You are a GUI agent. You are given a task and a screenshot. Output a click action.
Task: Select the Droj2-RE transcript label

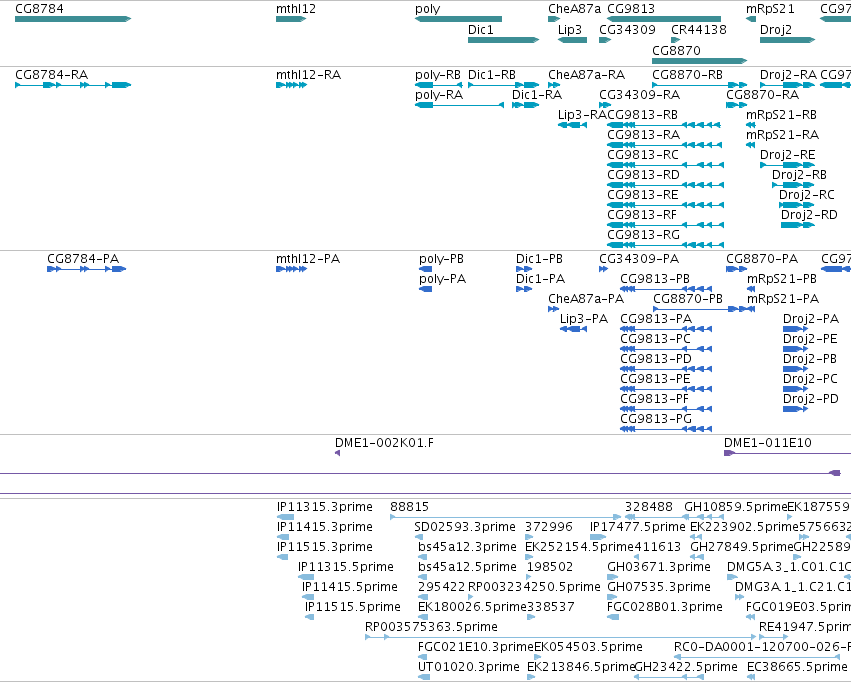[788, 155]
